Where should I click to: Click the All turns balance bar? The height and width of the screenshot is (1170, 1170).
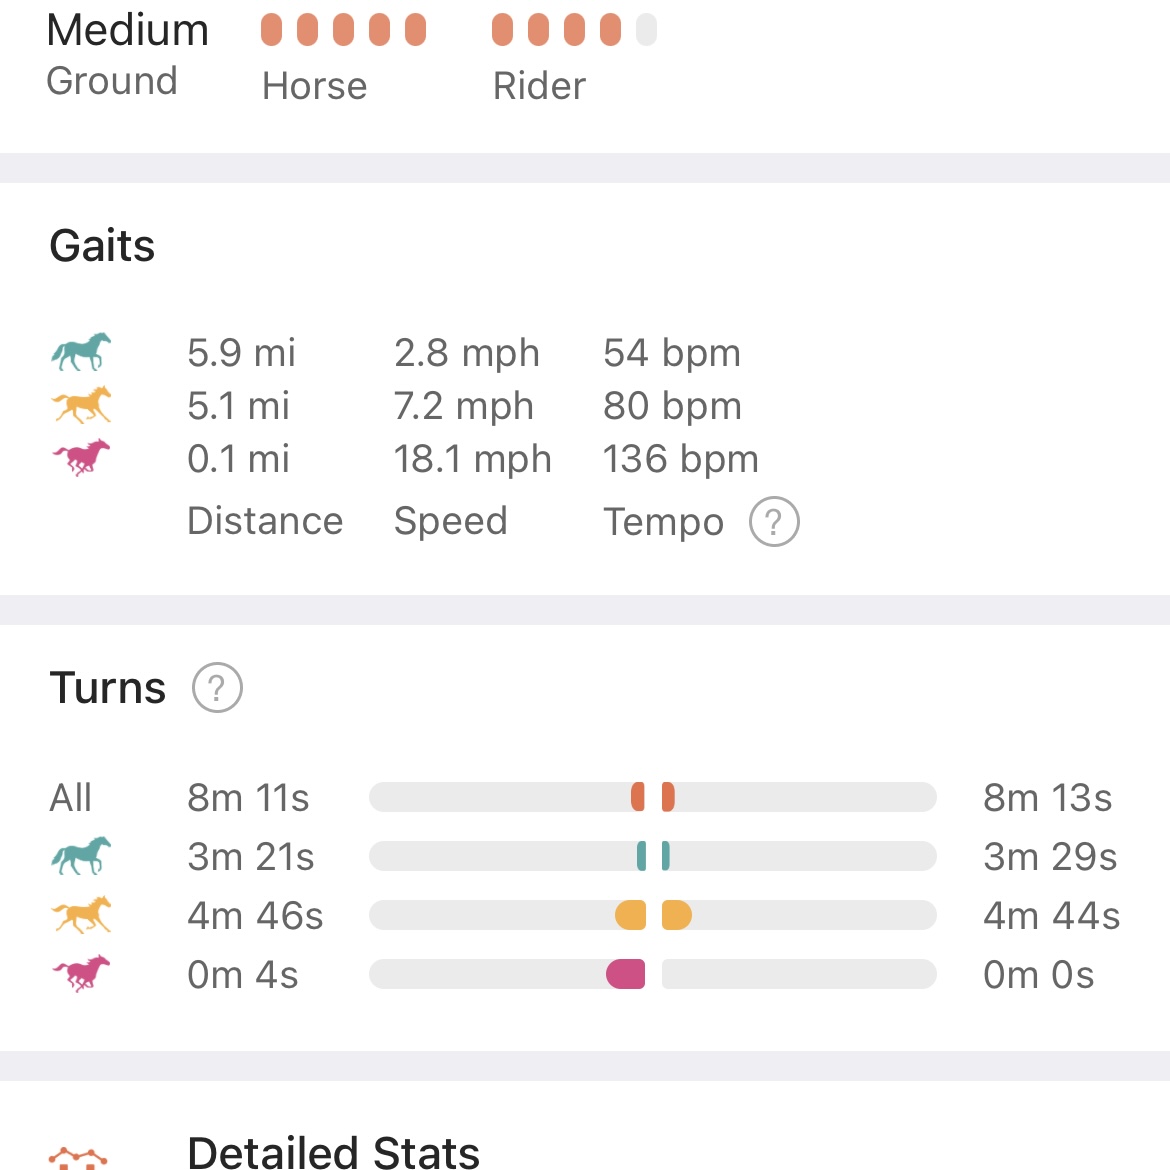[652, 797]
